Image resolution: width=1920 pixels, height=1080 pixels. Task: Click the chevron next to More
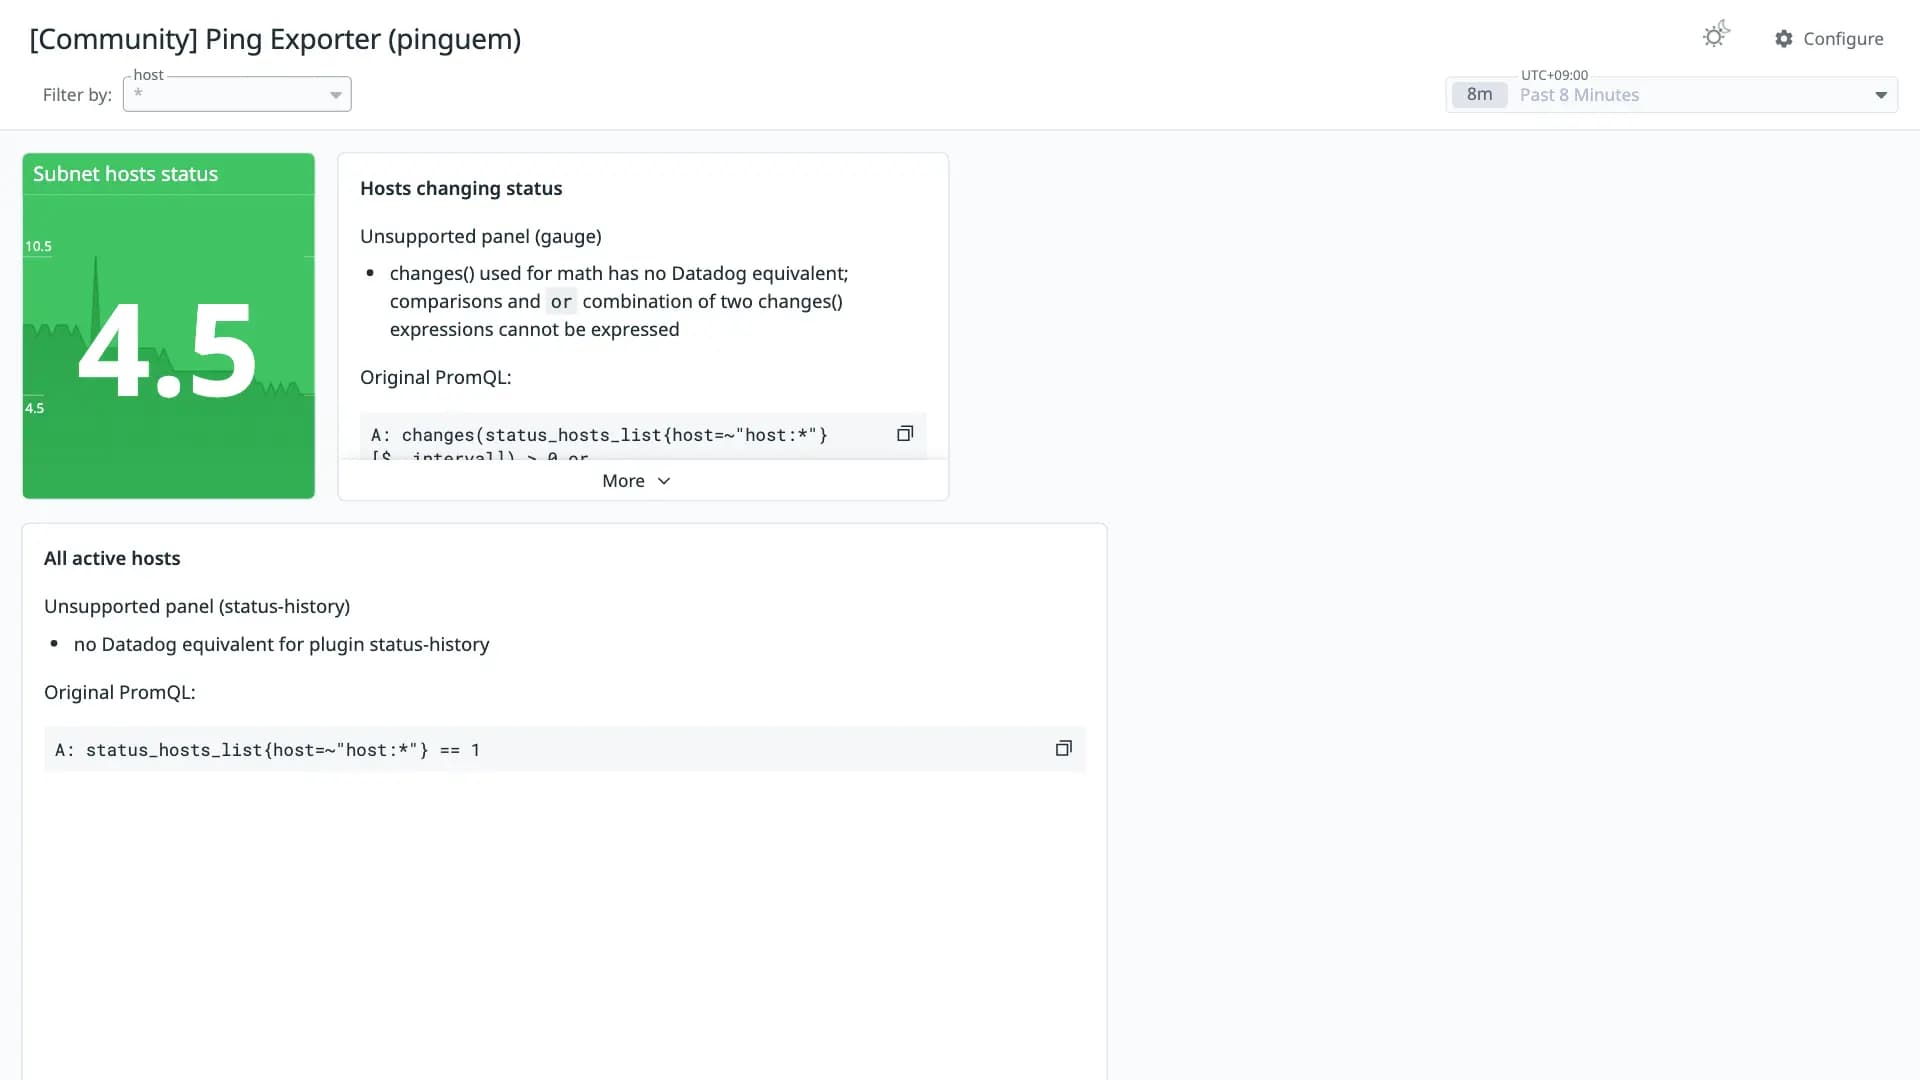[x=664, y=481]
